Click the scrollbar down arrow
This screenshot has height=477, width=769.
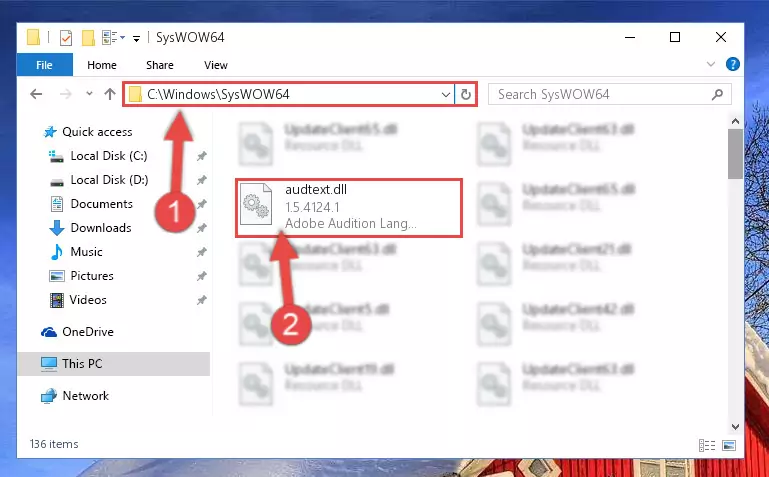coord(735,427)
